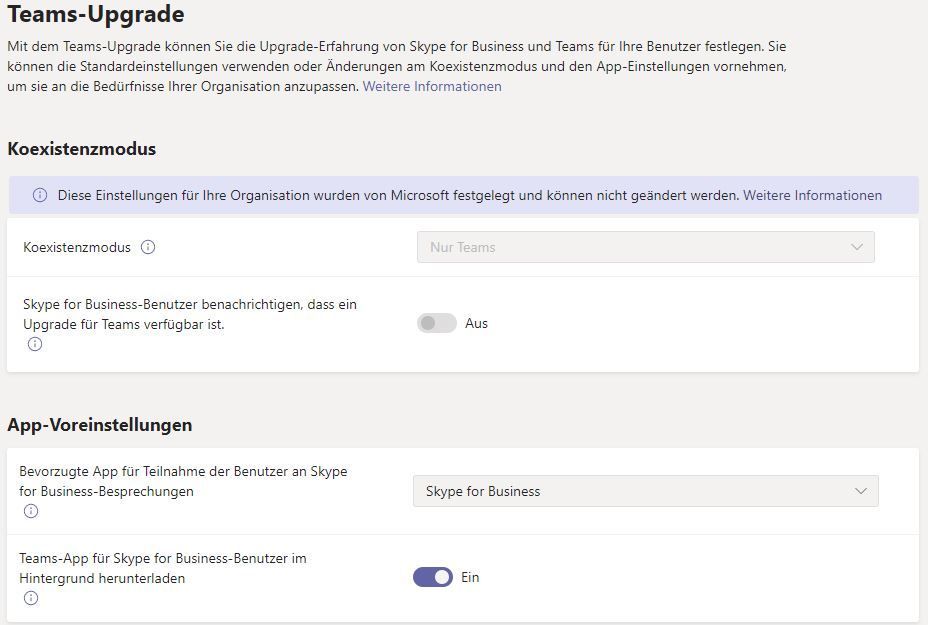
Task: Open the preferred app 'Skype for Business' dropdown
Action: [645, 491]
